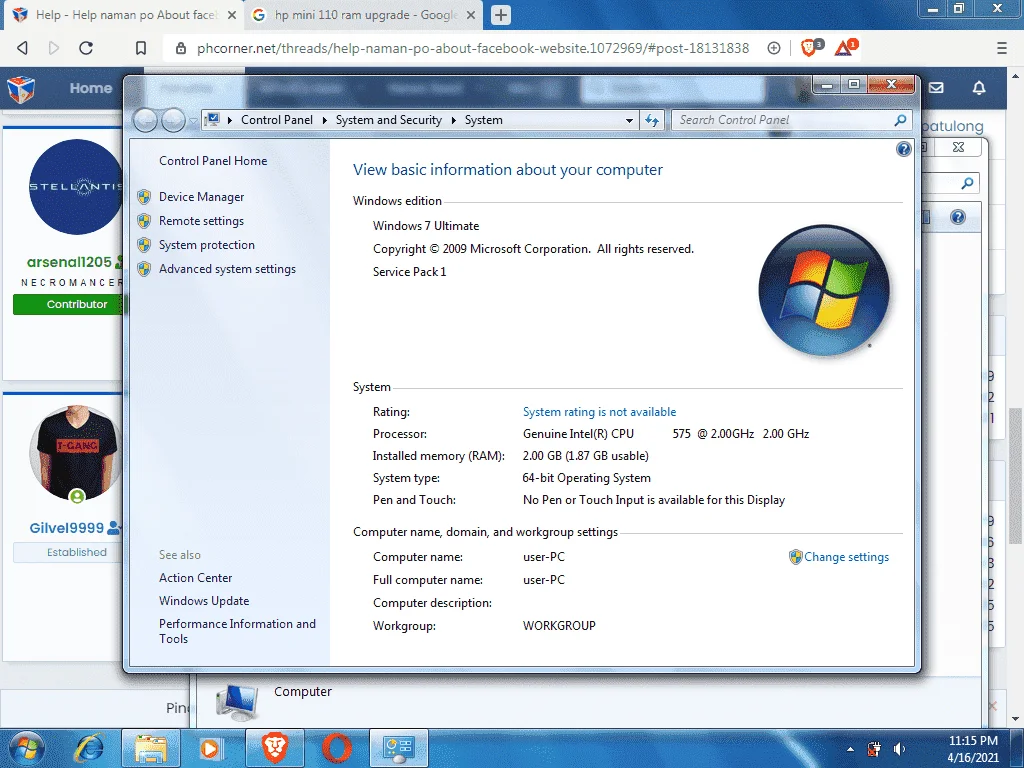Open Windows Update link
This screenshot has height=768, width=1024.
204,601
